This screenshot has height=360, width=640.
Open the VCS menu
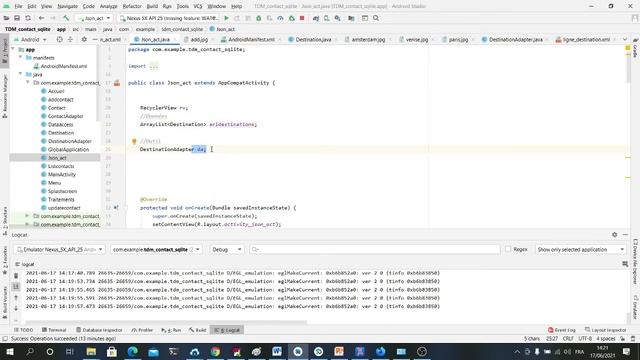[x=198, y=6]
